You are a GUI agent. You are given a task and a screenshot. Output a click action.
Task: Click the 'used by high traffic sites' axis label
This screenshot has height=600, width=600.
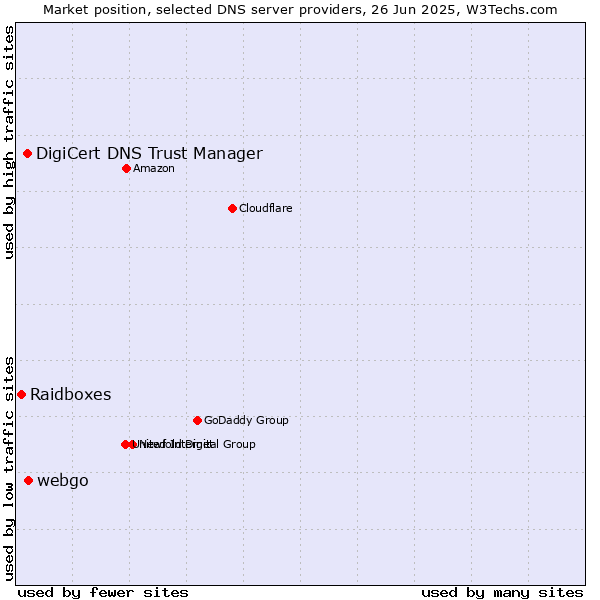click(9, 142)
